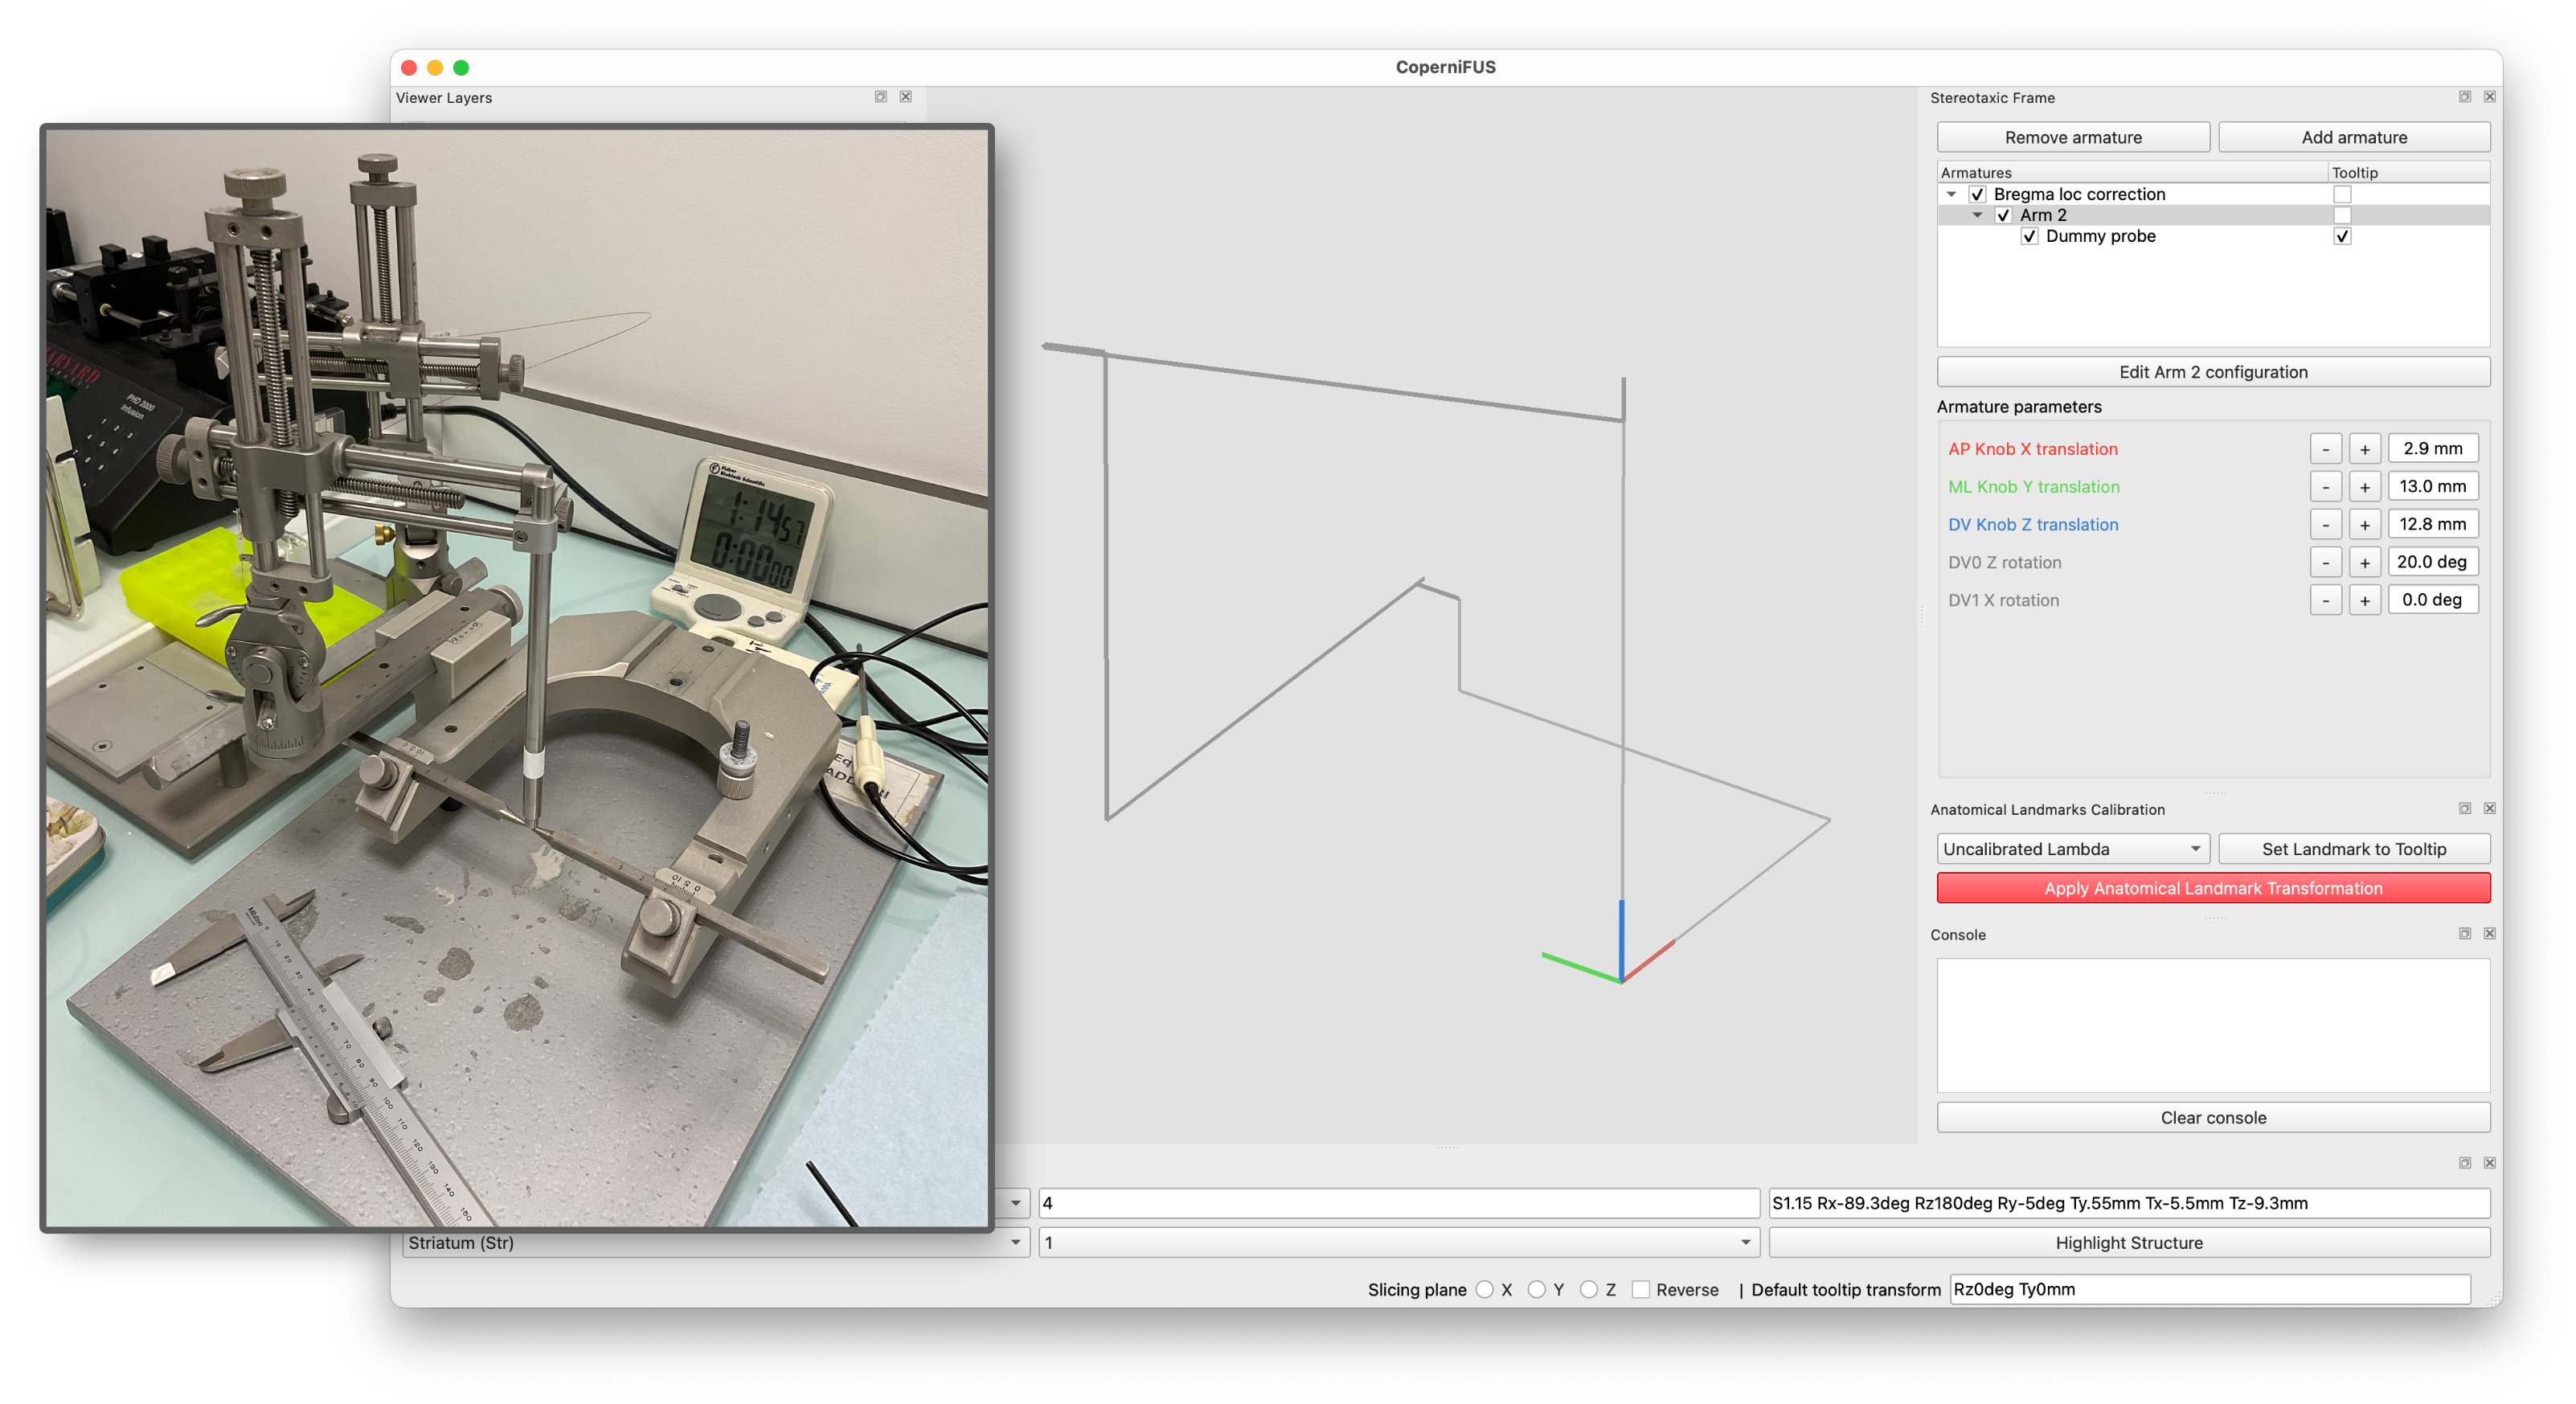Select X slicing plane radio button

[x=1485, y=1290]
